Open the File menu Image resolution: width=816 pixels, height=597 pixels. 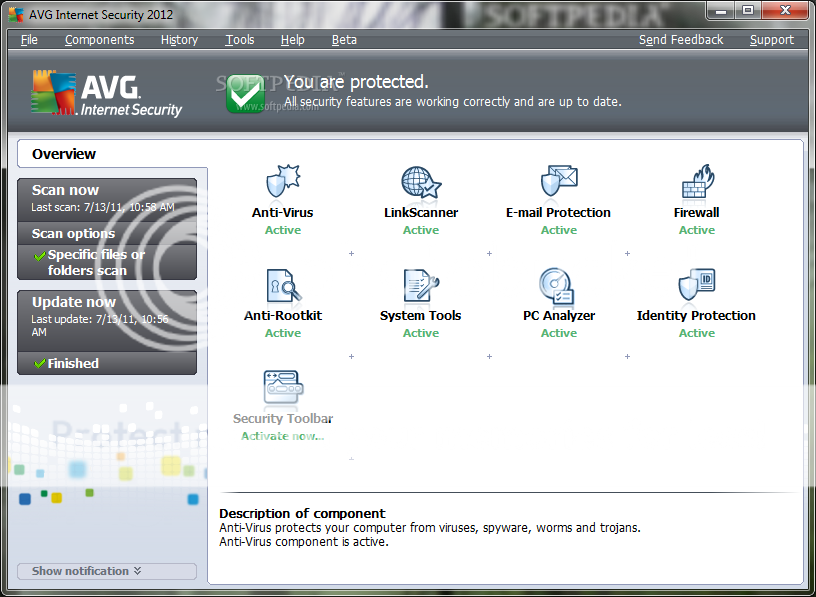[29, 40]
